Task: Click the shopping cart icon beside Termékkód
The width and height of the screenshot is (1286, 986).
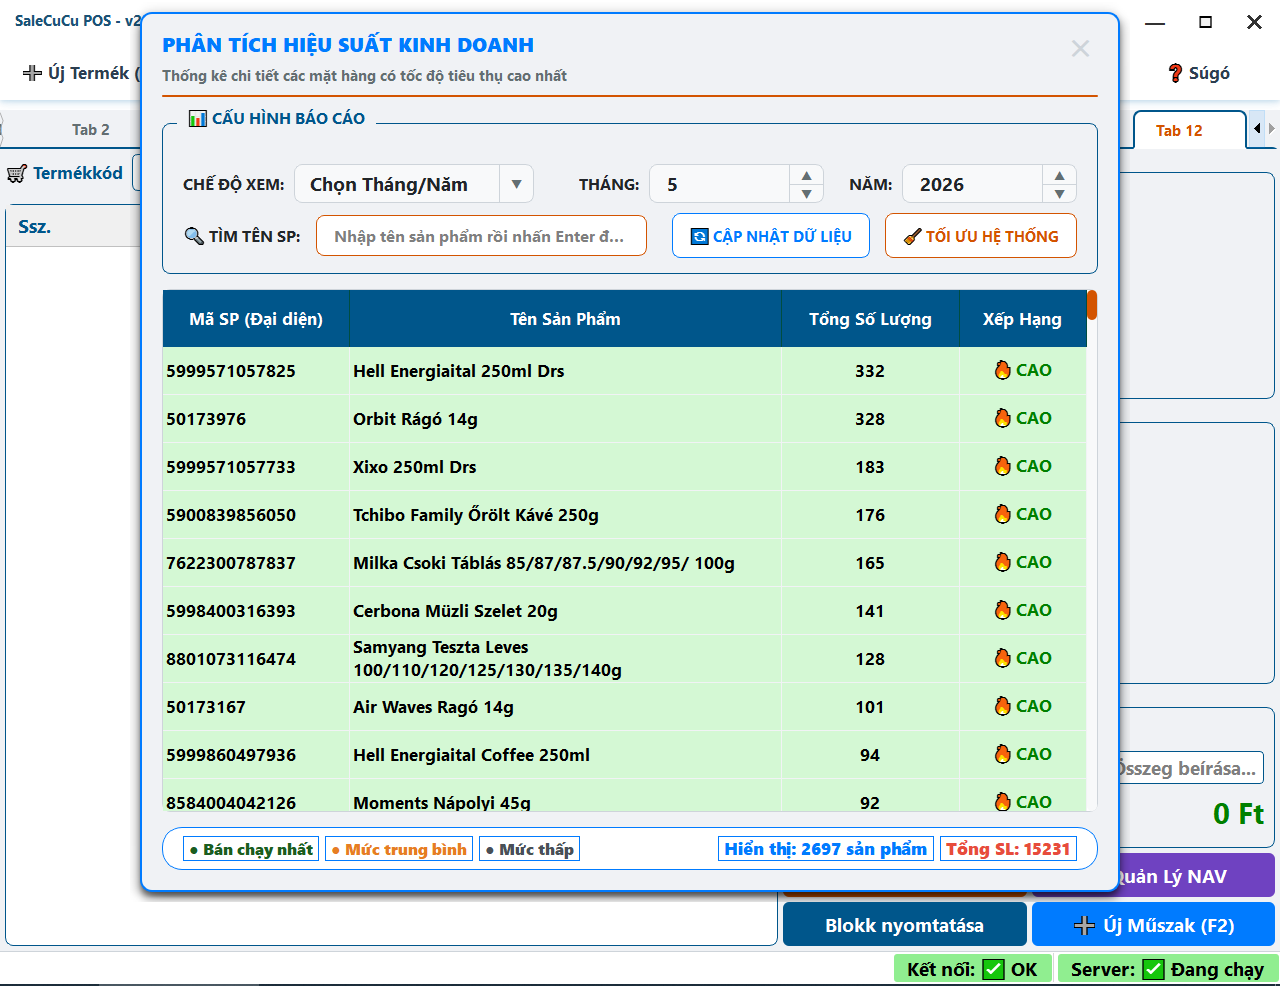Action: click(x=16, y=174)
